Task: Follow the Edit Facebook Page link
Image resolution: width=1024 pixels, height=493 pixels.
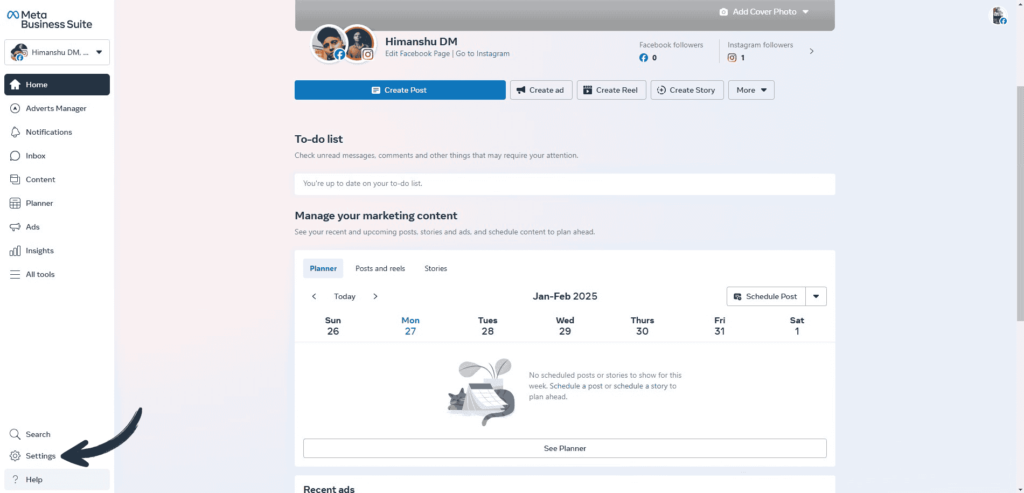Action: click(417, 54)
